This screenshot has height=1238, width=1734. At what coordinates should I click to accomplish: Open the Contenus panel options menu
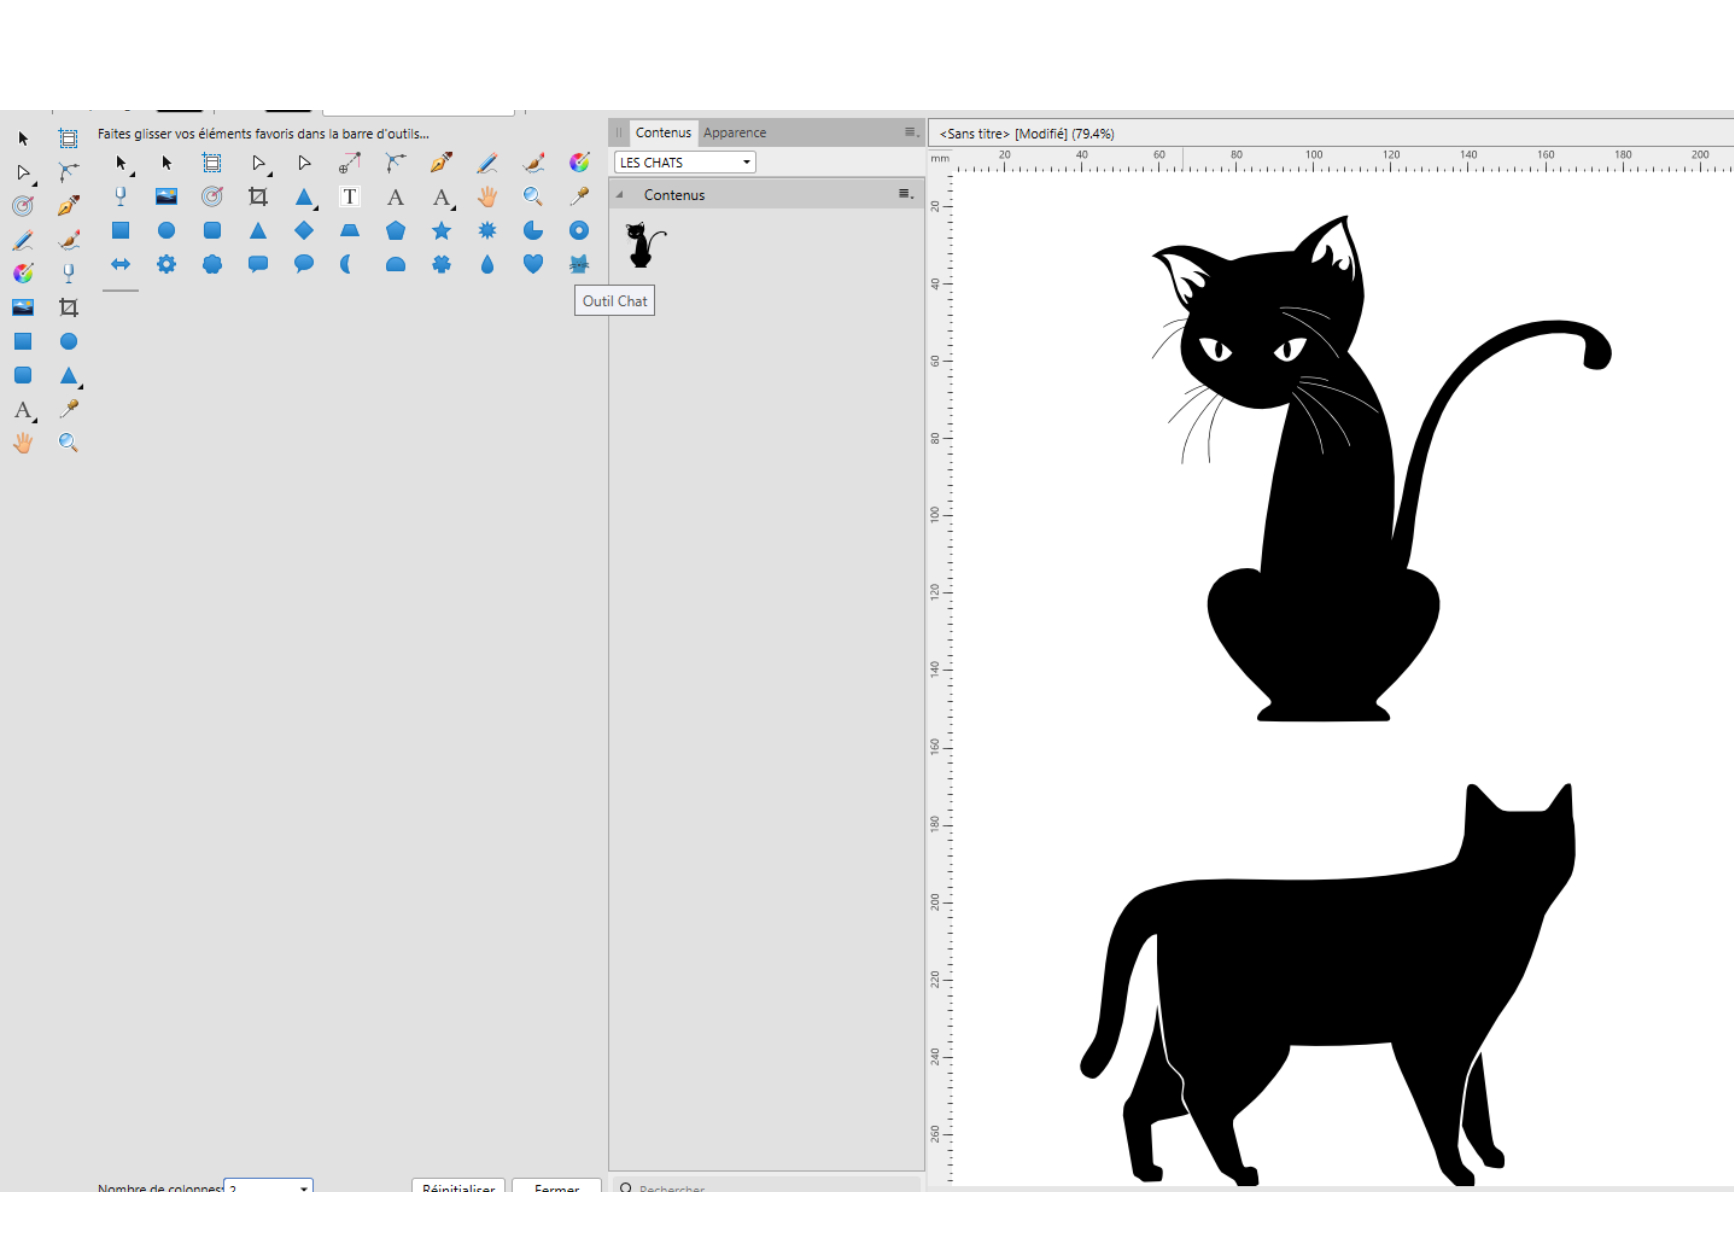[x=910, y=132]
